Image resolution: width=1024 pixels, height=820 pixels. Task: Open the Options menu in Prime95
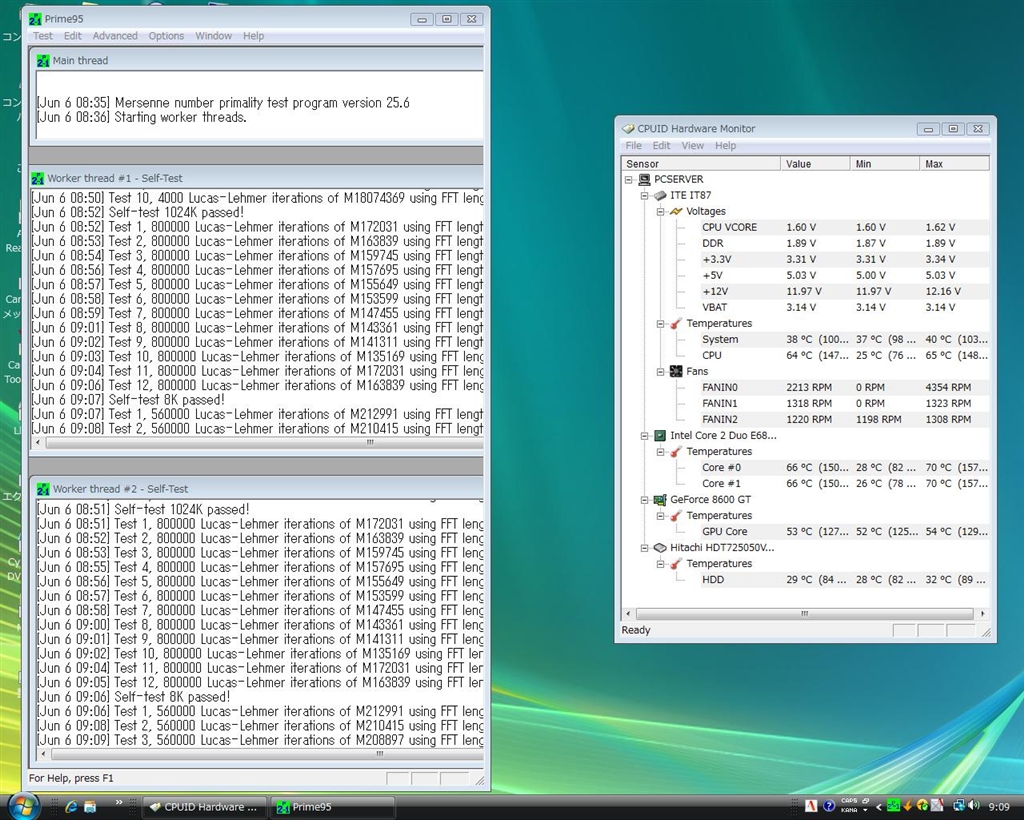tap(166, 36)
